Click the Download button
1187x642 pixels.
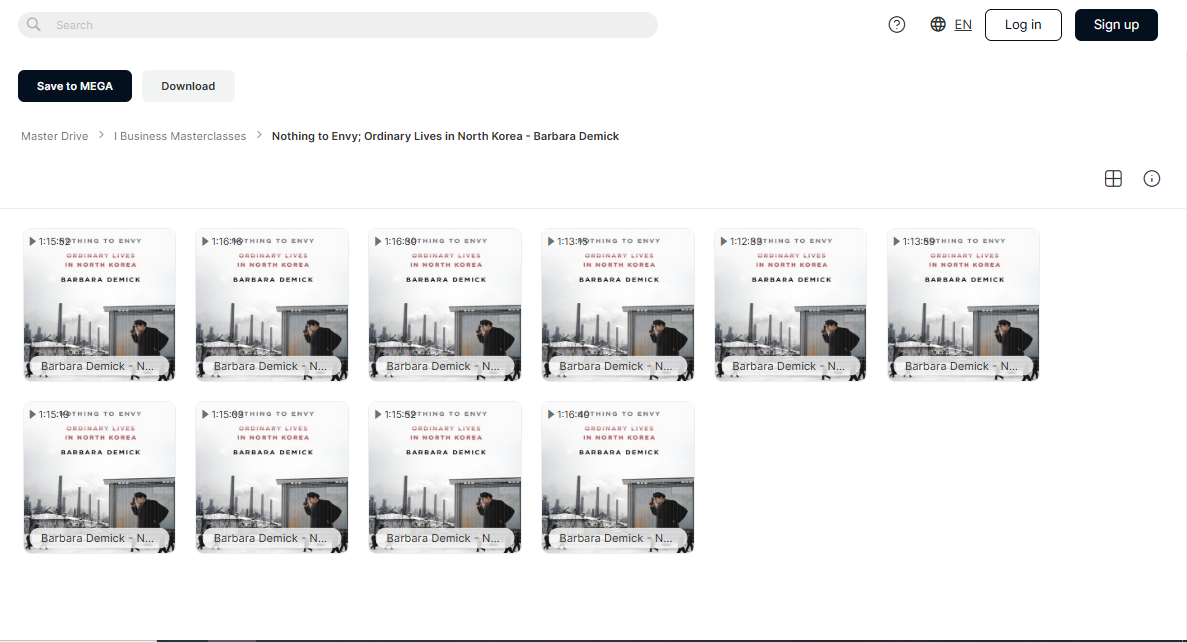tap(188, 86)
